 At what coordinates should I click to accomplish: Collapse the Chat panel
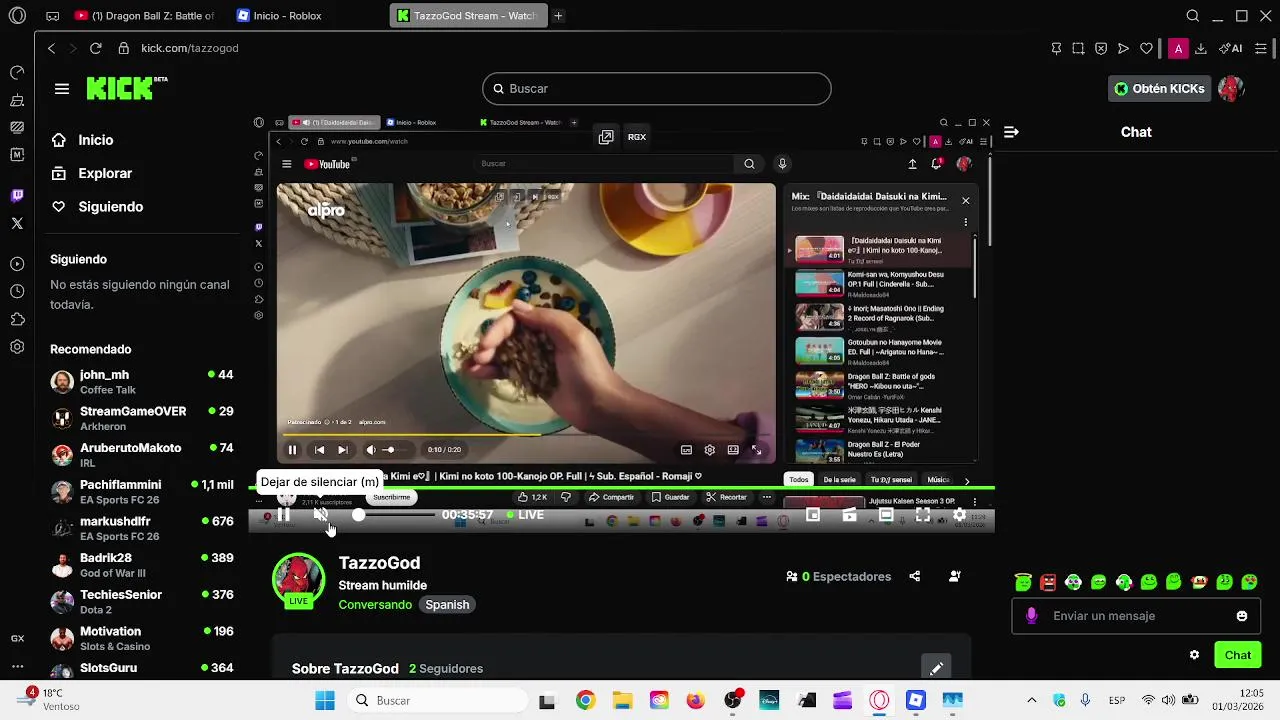click(1011, 132)
